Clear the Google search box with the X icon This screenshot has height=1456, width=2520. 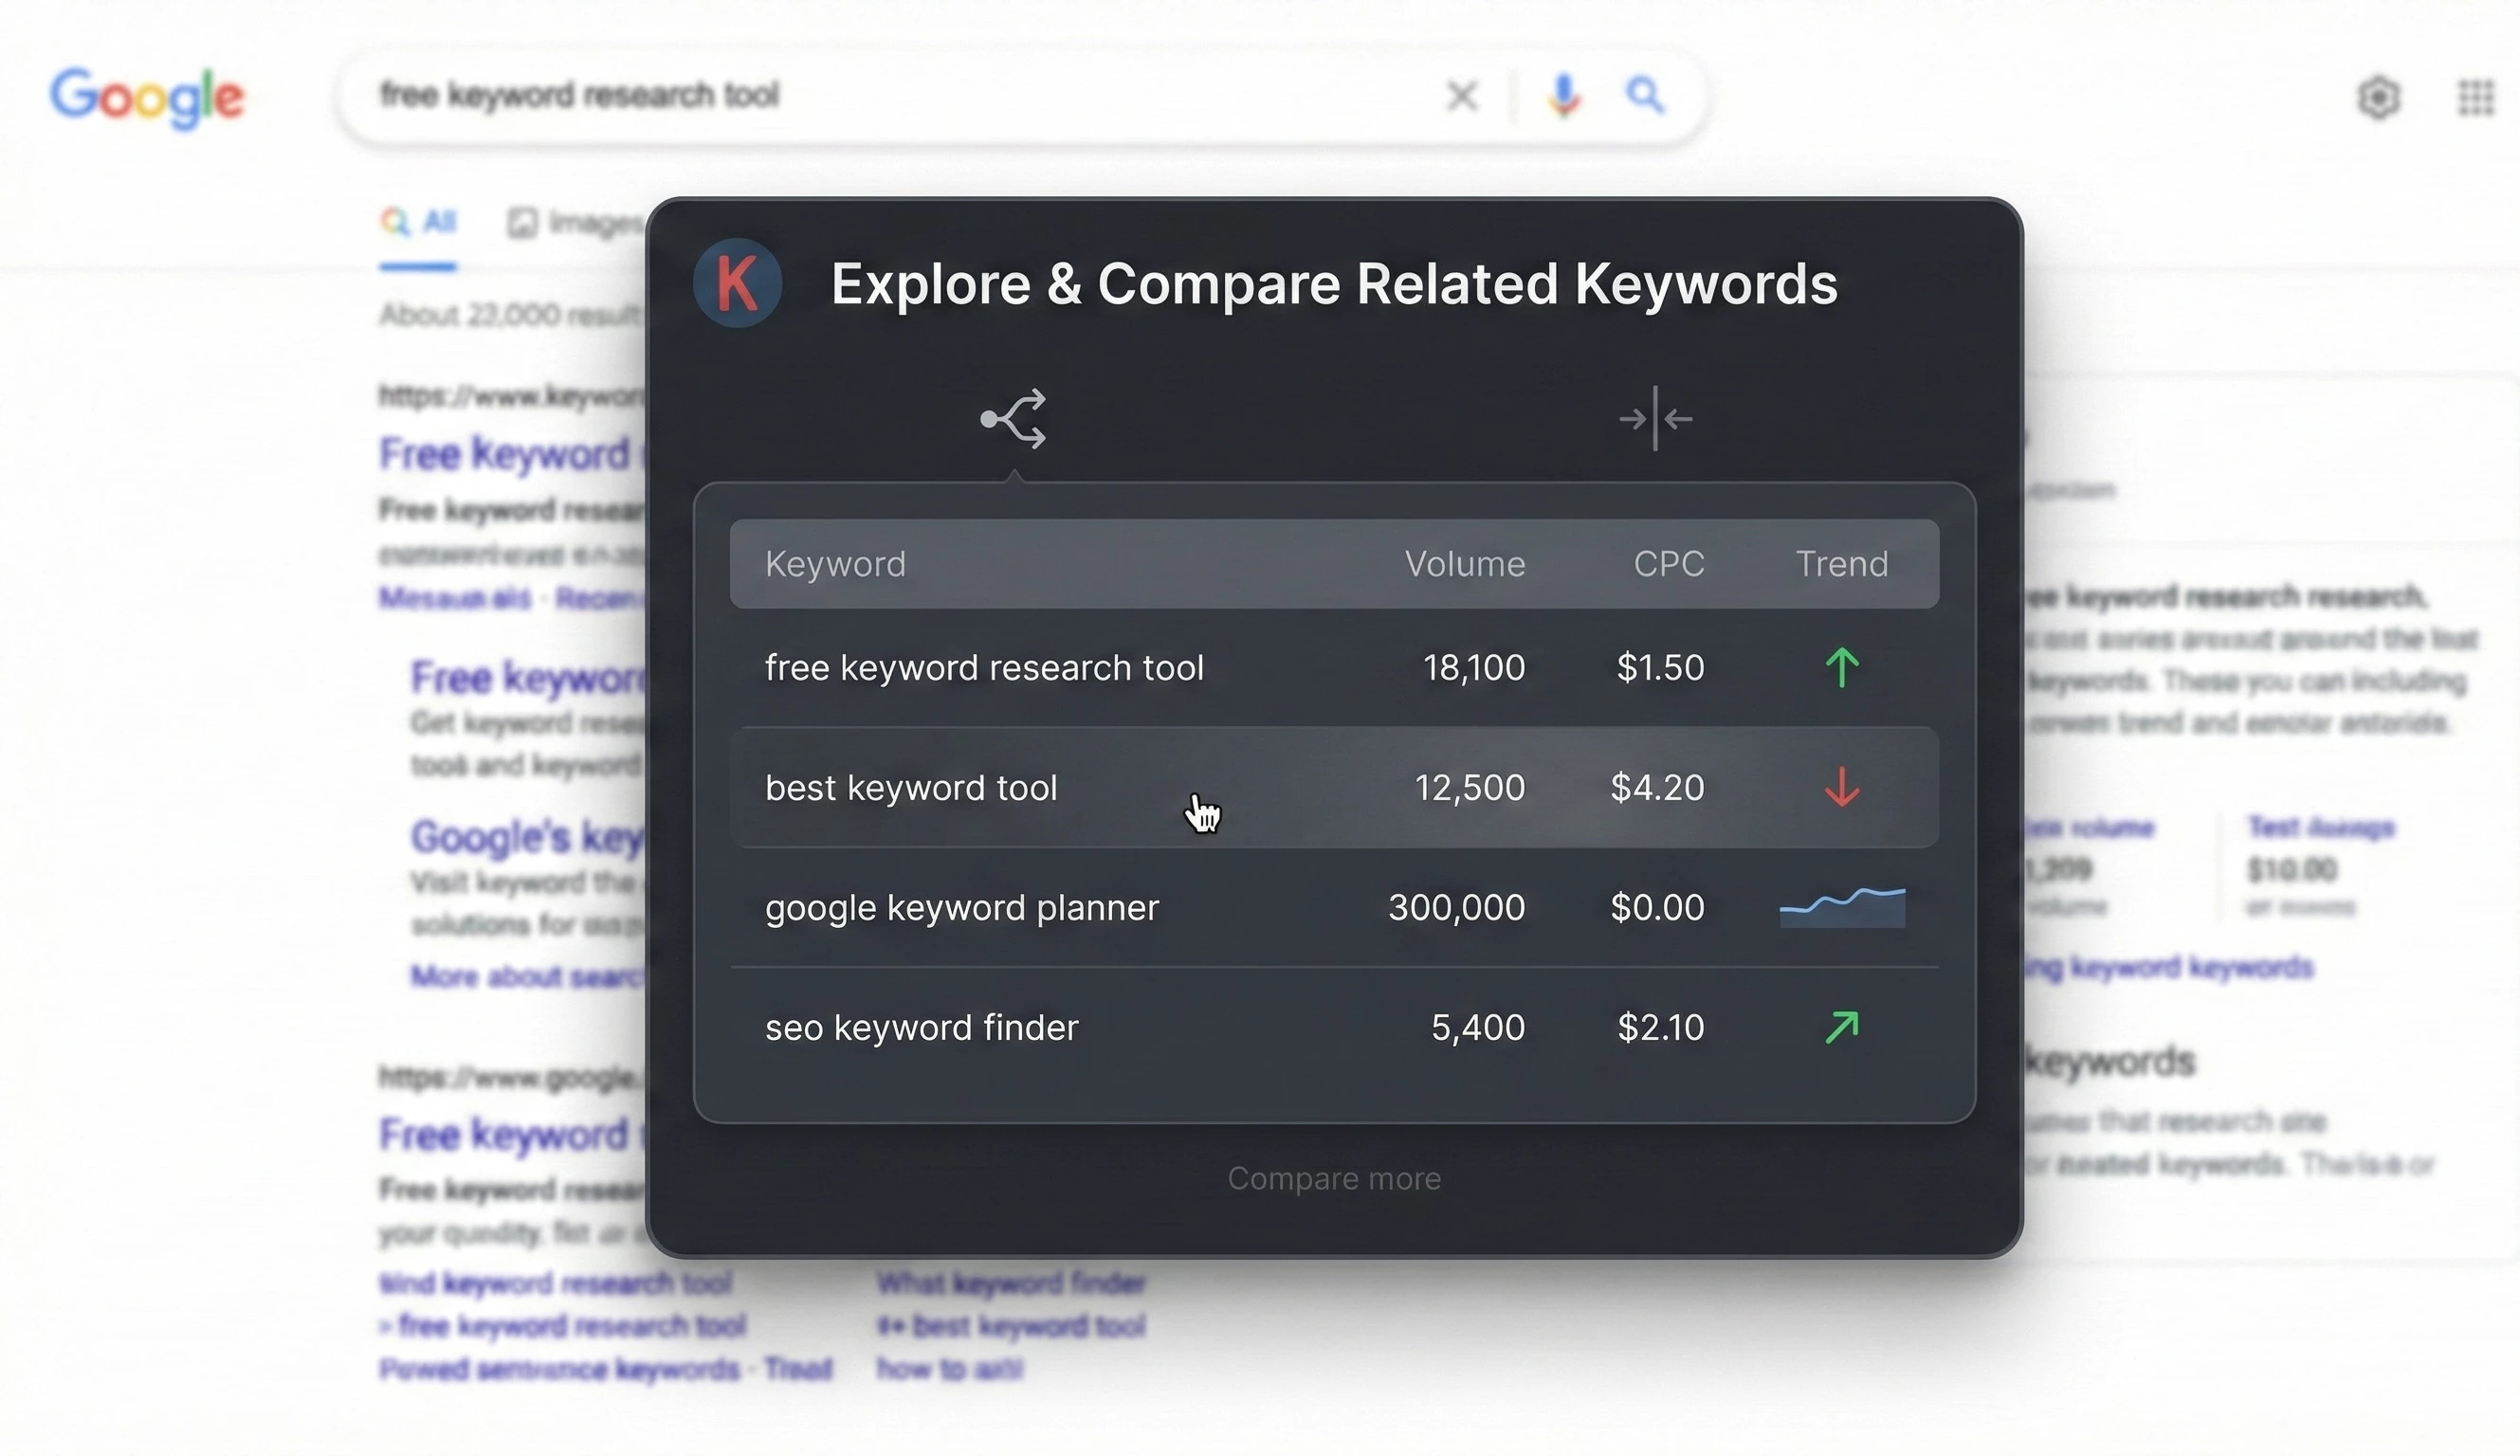tap(1462, 96)
